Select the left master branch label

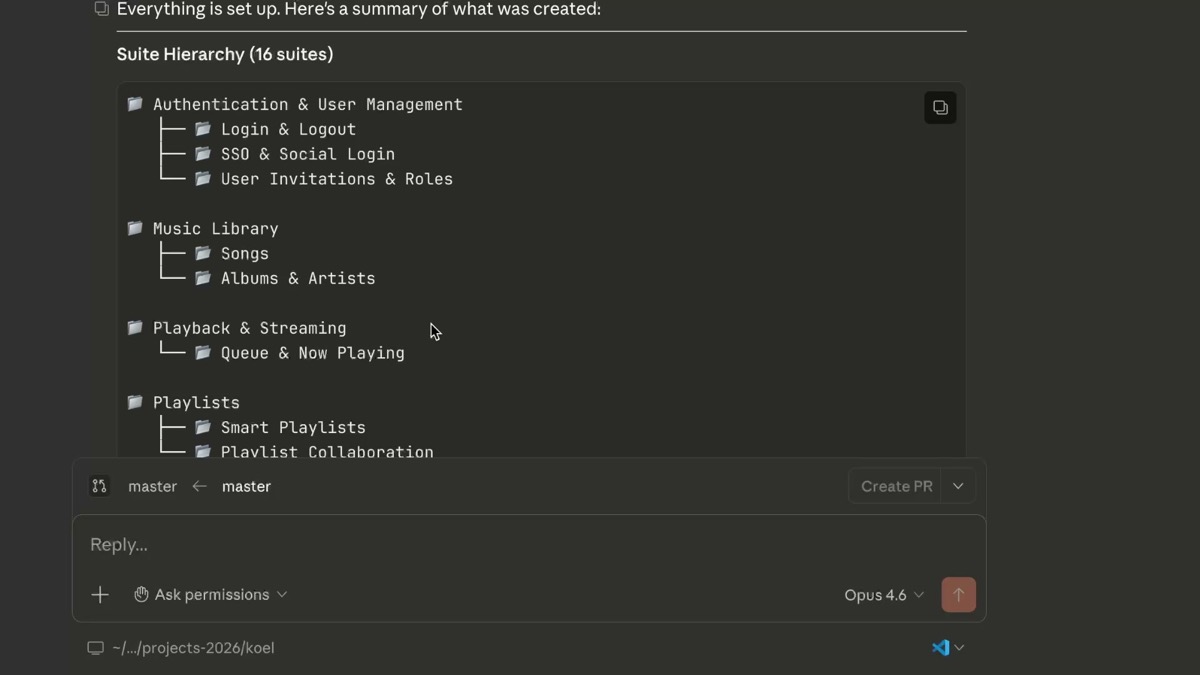pos(153,486)
